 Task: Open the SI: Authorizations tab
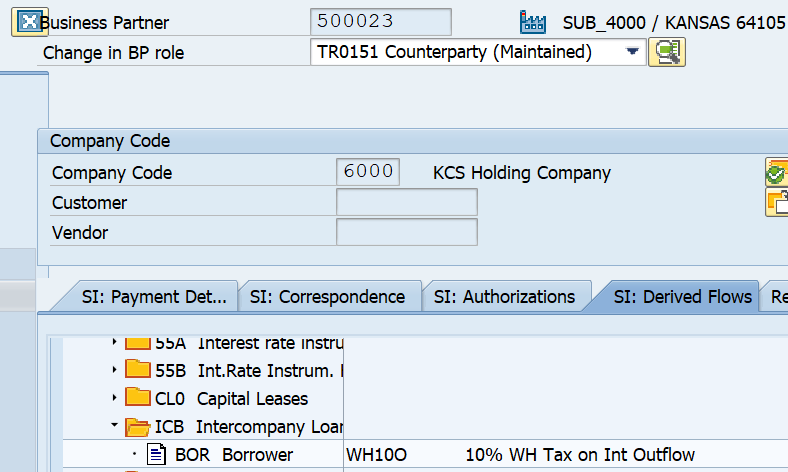click(x=504, y=296)
